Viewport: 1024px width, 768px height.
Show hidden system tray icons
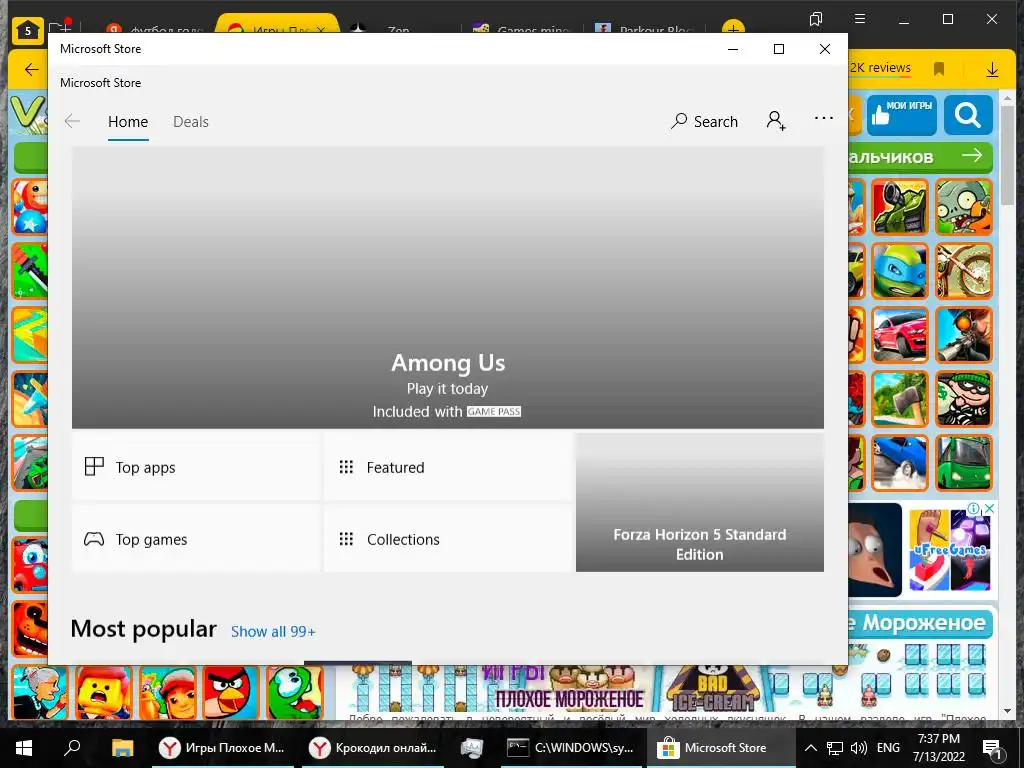point(810,748)
